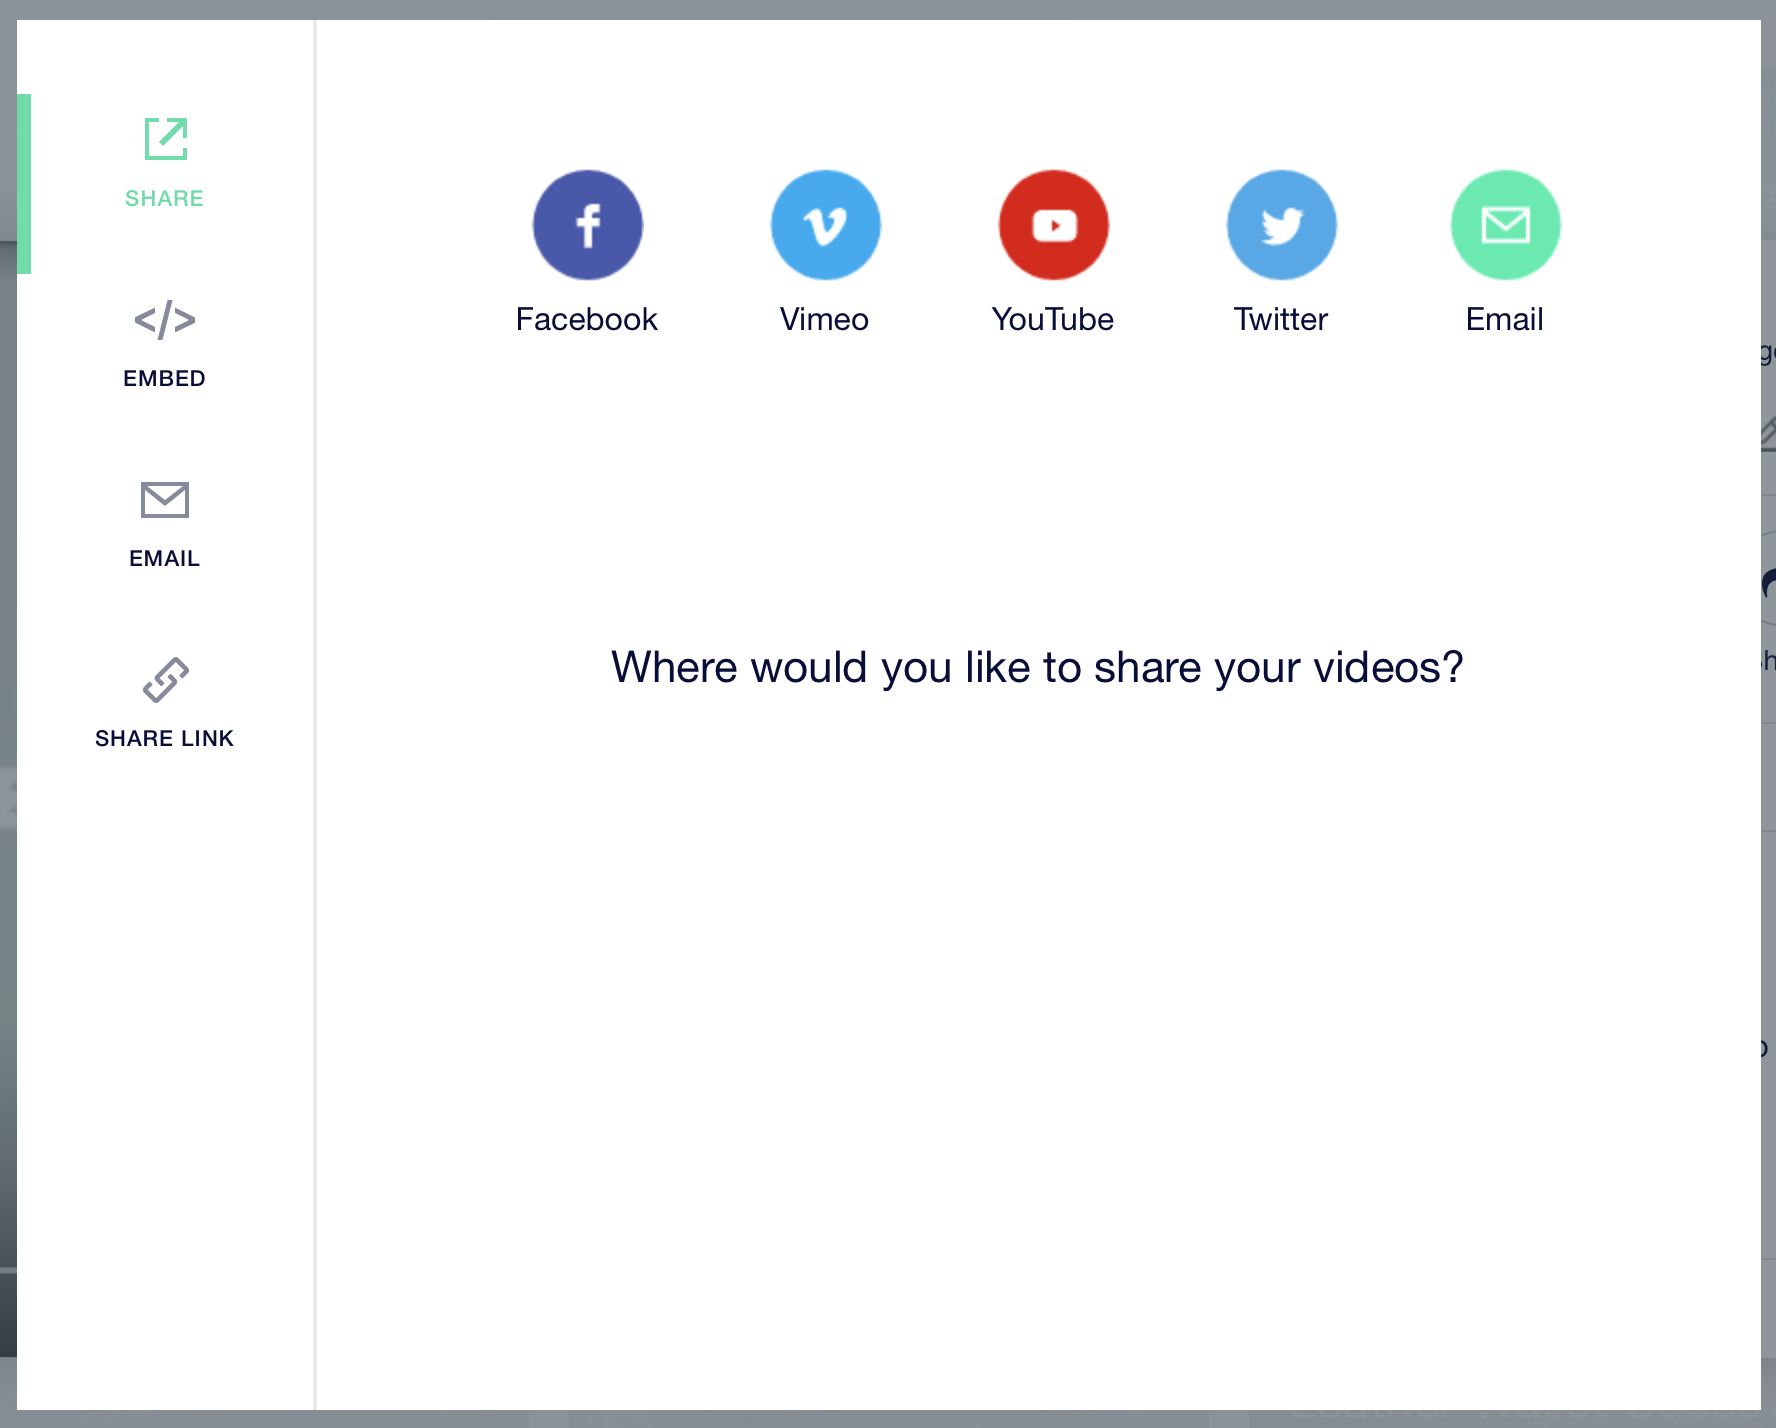The image size is (1776, 1428).
Task: Click 'Where would you like to share your videos?' text
Action: tap(1038, 667)
